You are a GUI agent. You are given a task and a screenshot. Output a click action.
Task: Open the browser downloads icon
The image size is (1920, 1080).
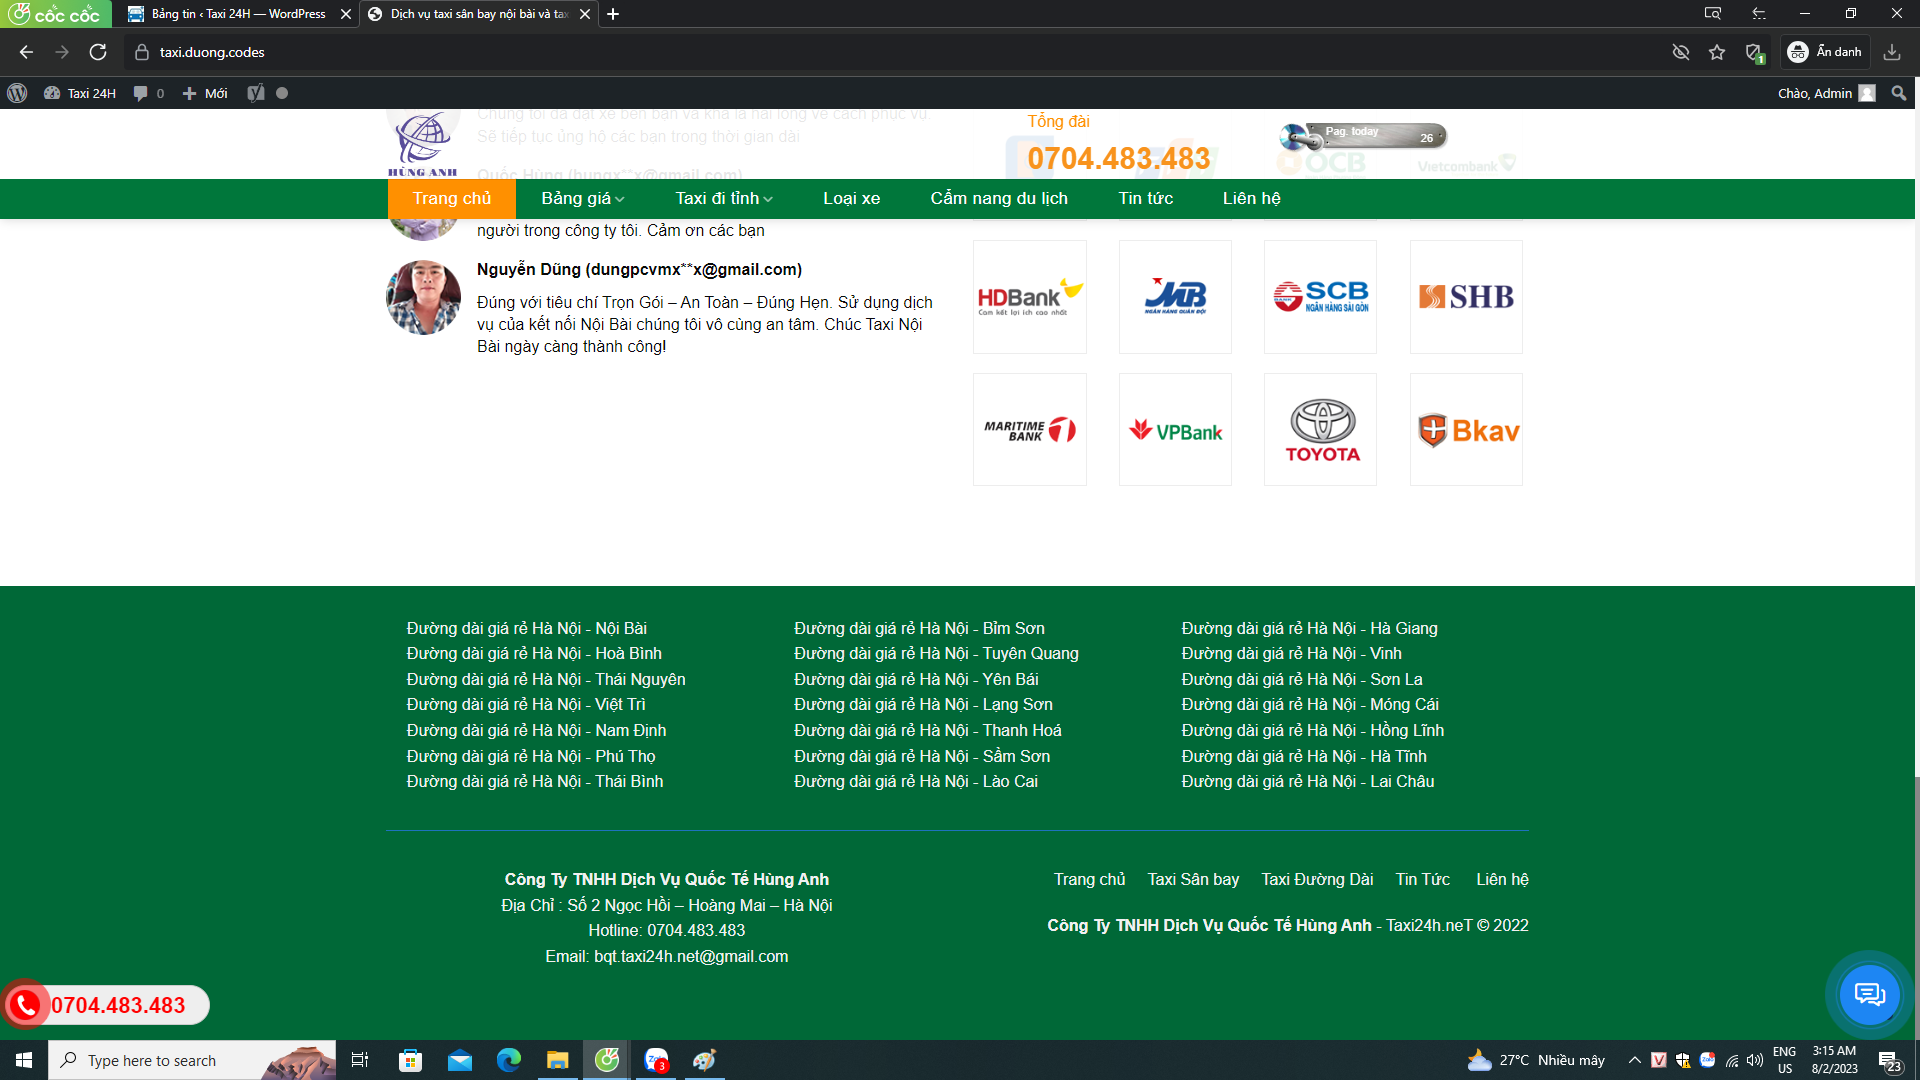pos(1891,52)
